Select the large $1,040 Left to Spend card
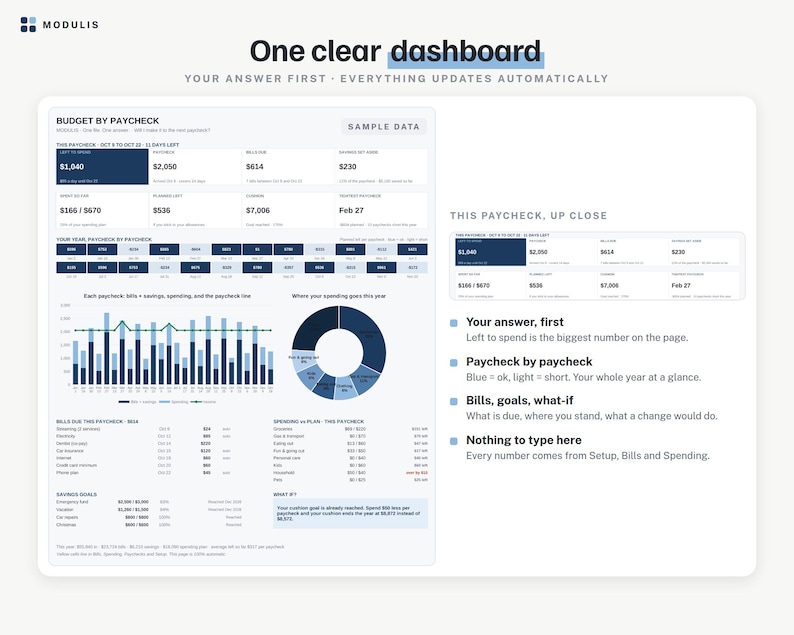 click(x=102, y=167)
